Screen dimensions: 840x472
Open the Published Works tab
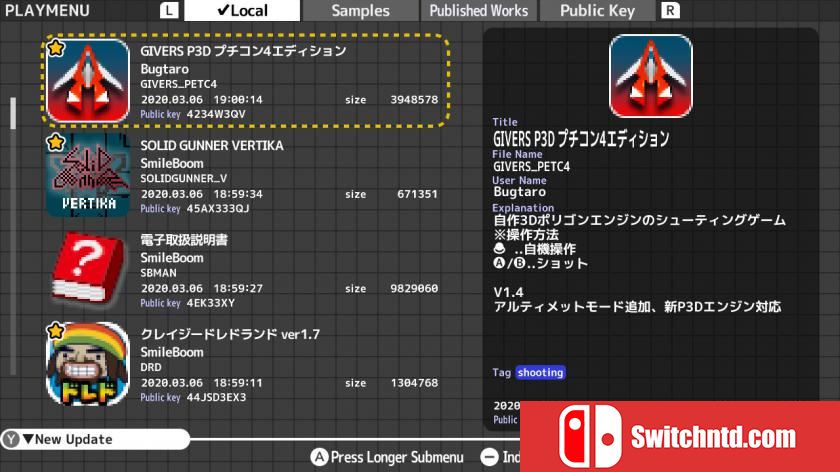click(478, 10)
